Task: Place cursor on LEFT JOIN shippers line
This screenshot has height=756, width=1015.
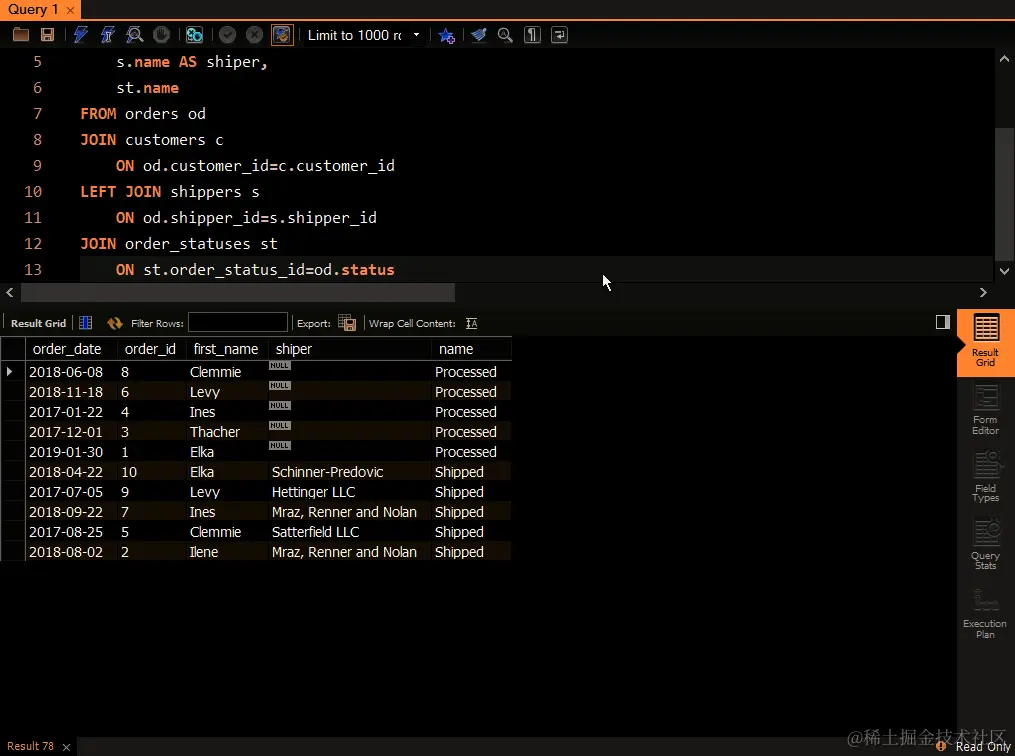Action: (170, 192)
